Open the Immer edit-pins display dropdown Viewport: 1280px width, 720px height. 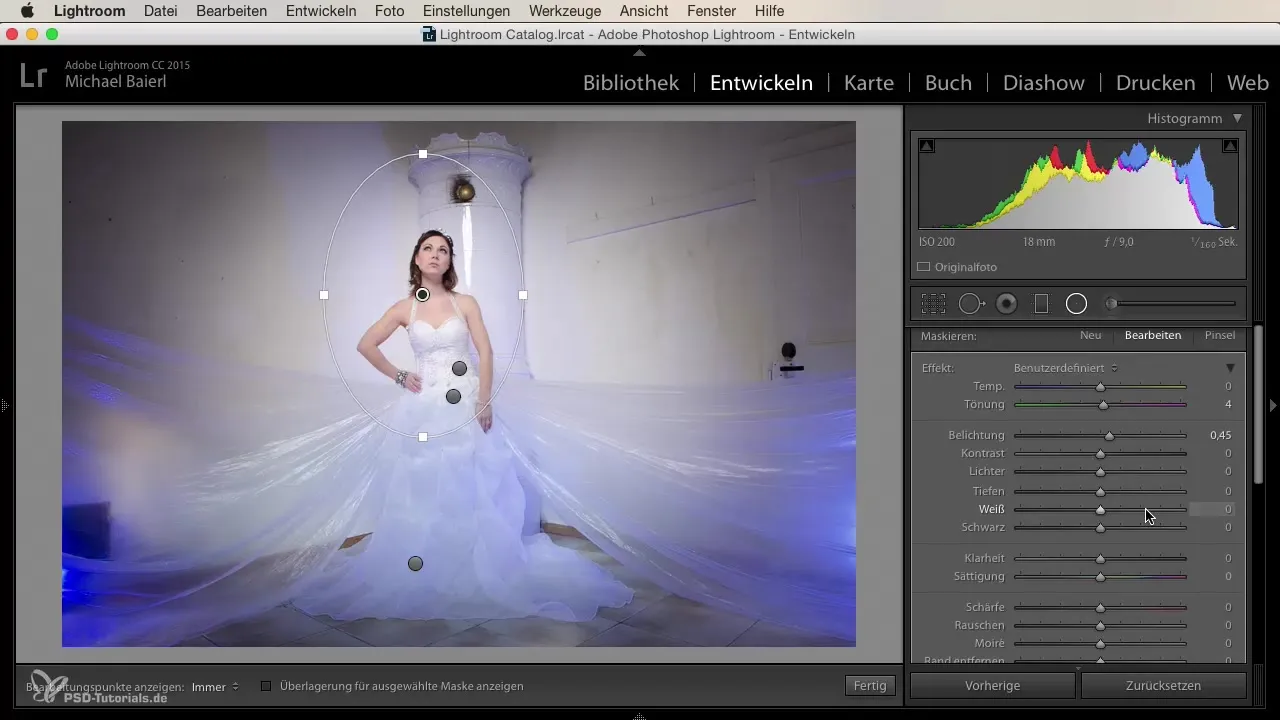click(215, 686)
